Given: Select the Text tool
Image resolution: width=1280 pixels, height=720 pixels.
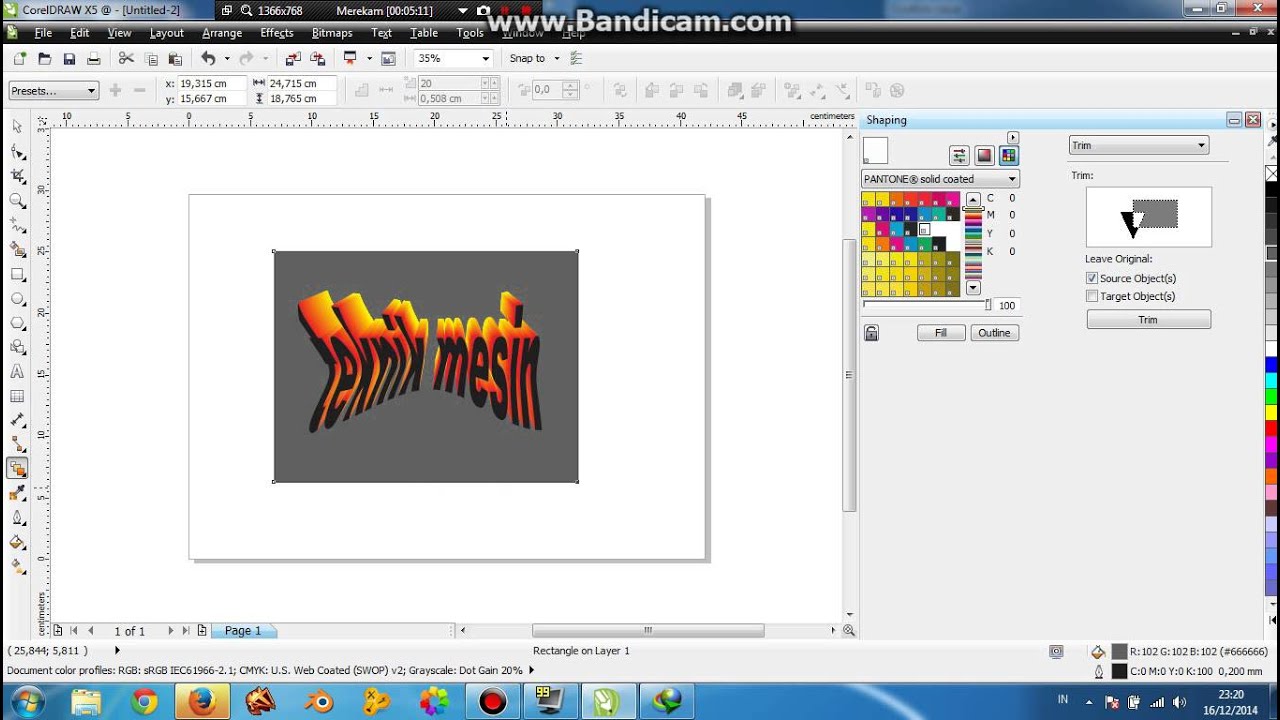Looking at the screenshot, I should pos(17,371).
